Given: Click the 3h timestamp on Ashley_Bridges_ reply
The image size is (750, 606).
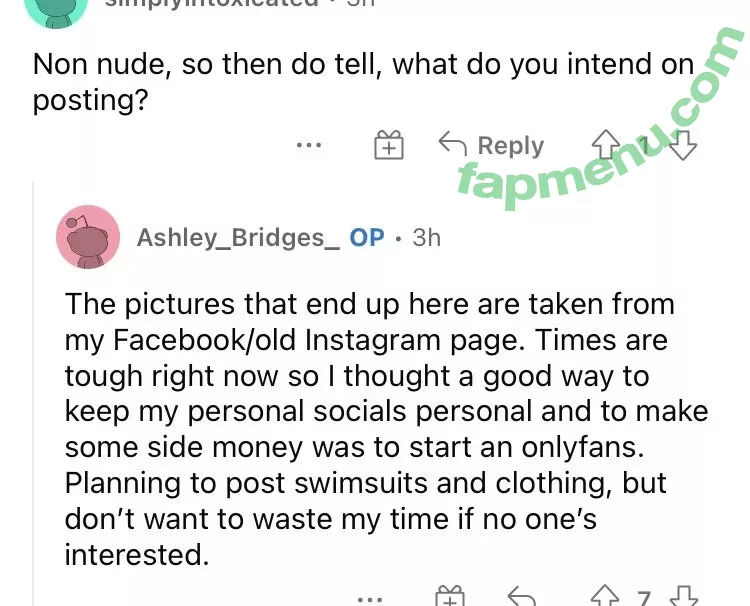Looking at the screenshot, I should tap(427, 238).
